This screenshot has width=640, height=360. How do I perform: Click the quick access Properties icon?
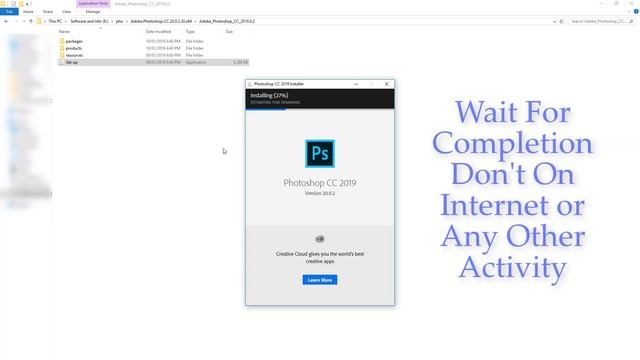pyautogui.click(x=13, y=4)
